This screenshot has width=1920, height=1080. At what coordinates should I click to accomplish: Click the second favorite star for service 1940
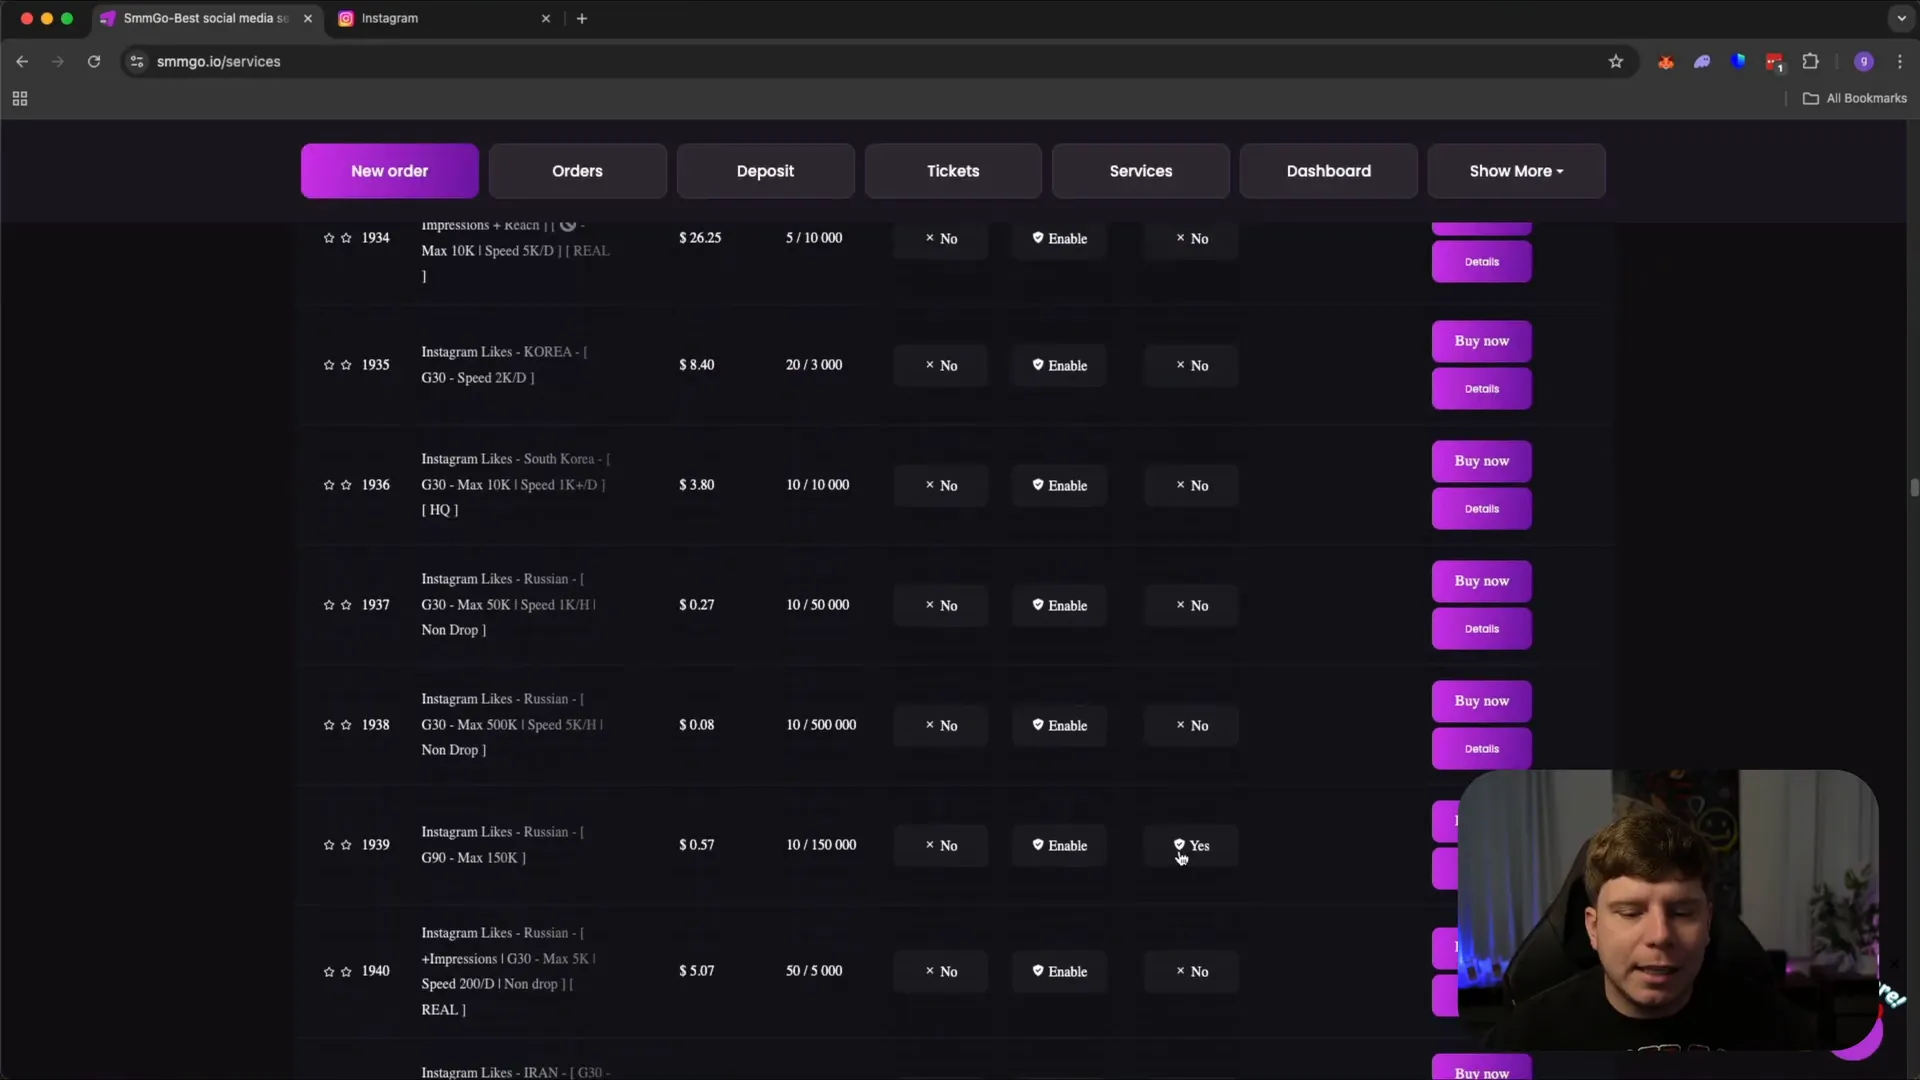click(346, 971)
